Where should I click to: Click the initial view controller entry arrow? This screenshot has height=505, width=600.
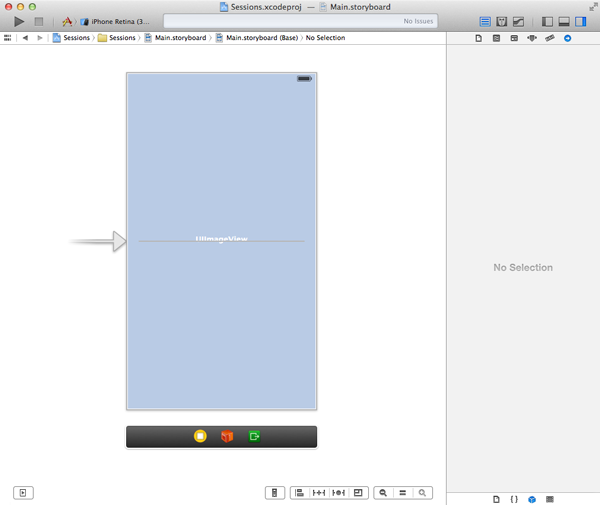[x=98, y=241]
